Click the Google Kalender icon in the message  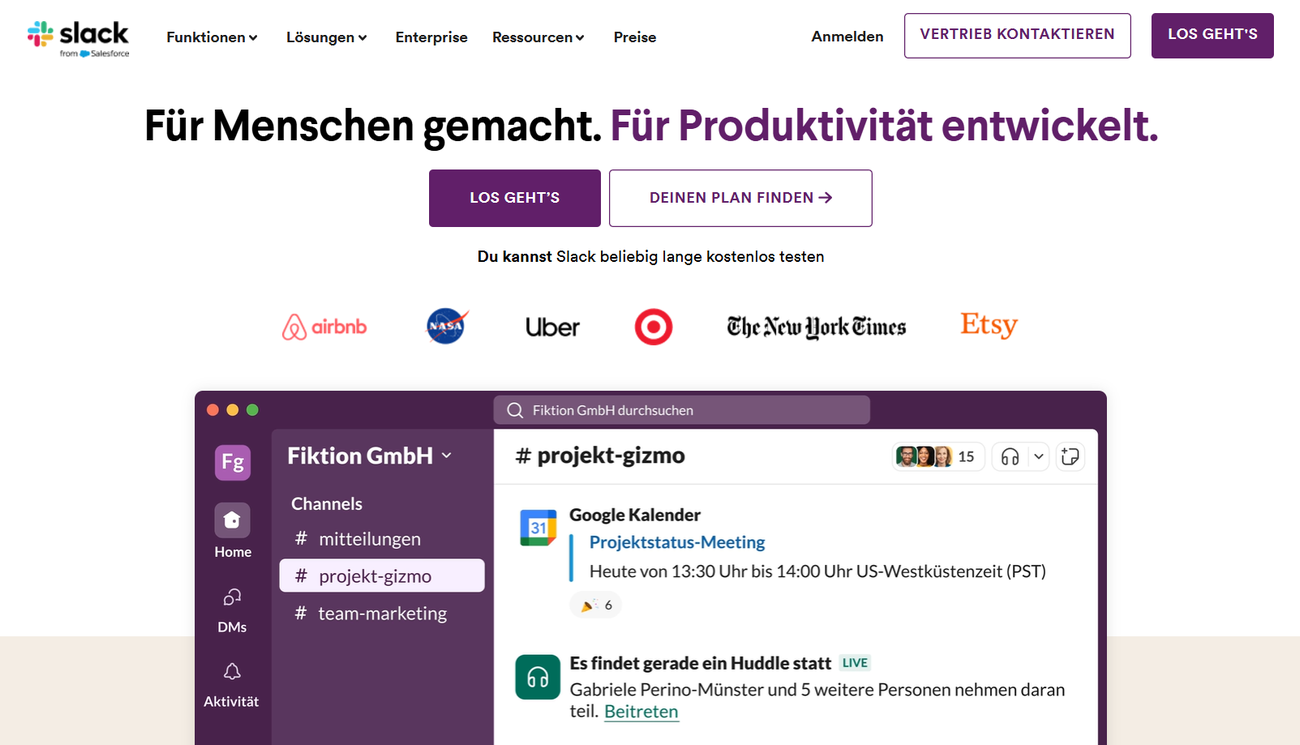coord(538,527)
